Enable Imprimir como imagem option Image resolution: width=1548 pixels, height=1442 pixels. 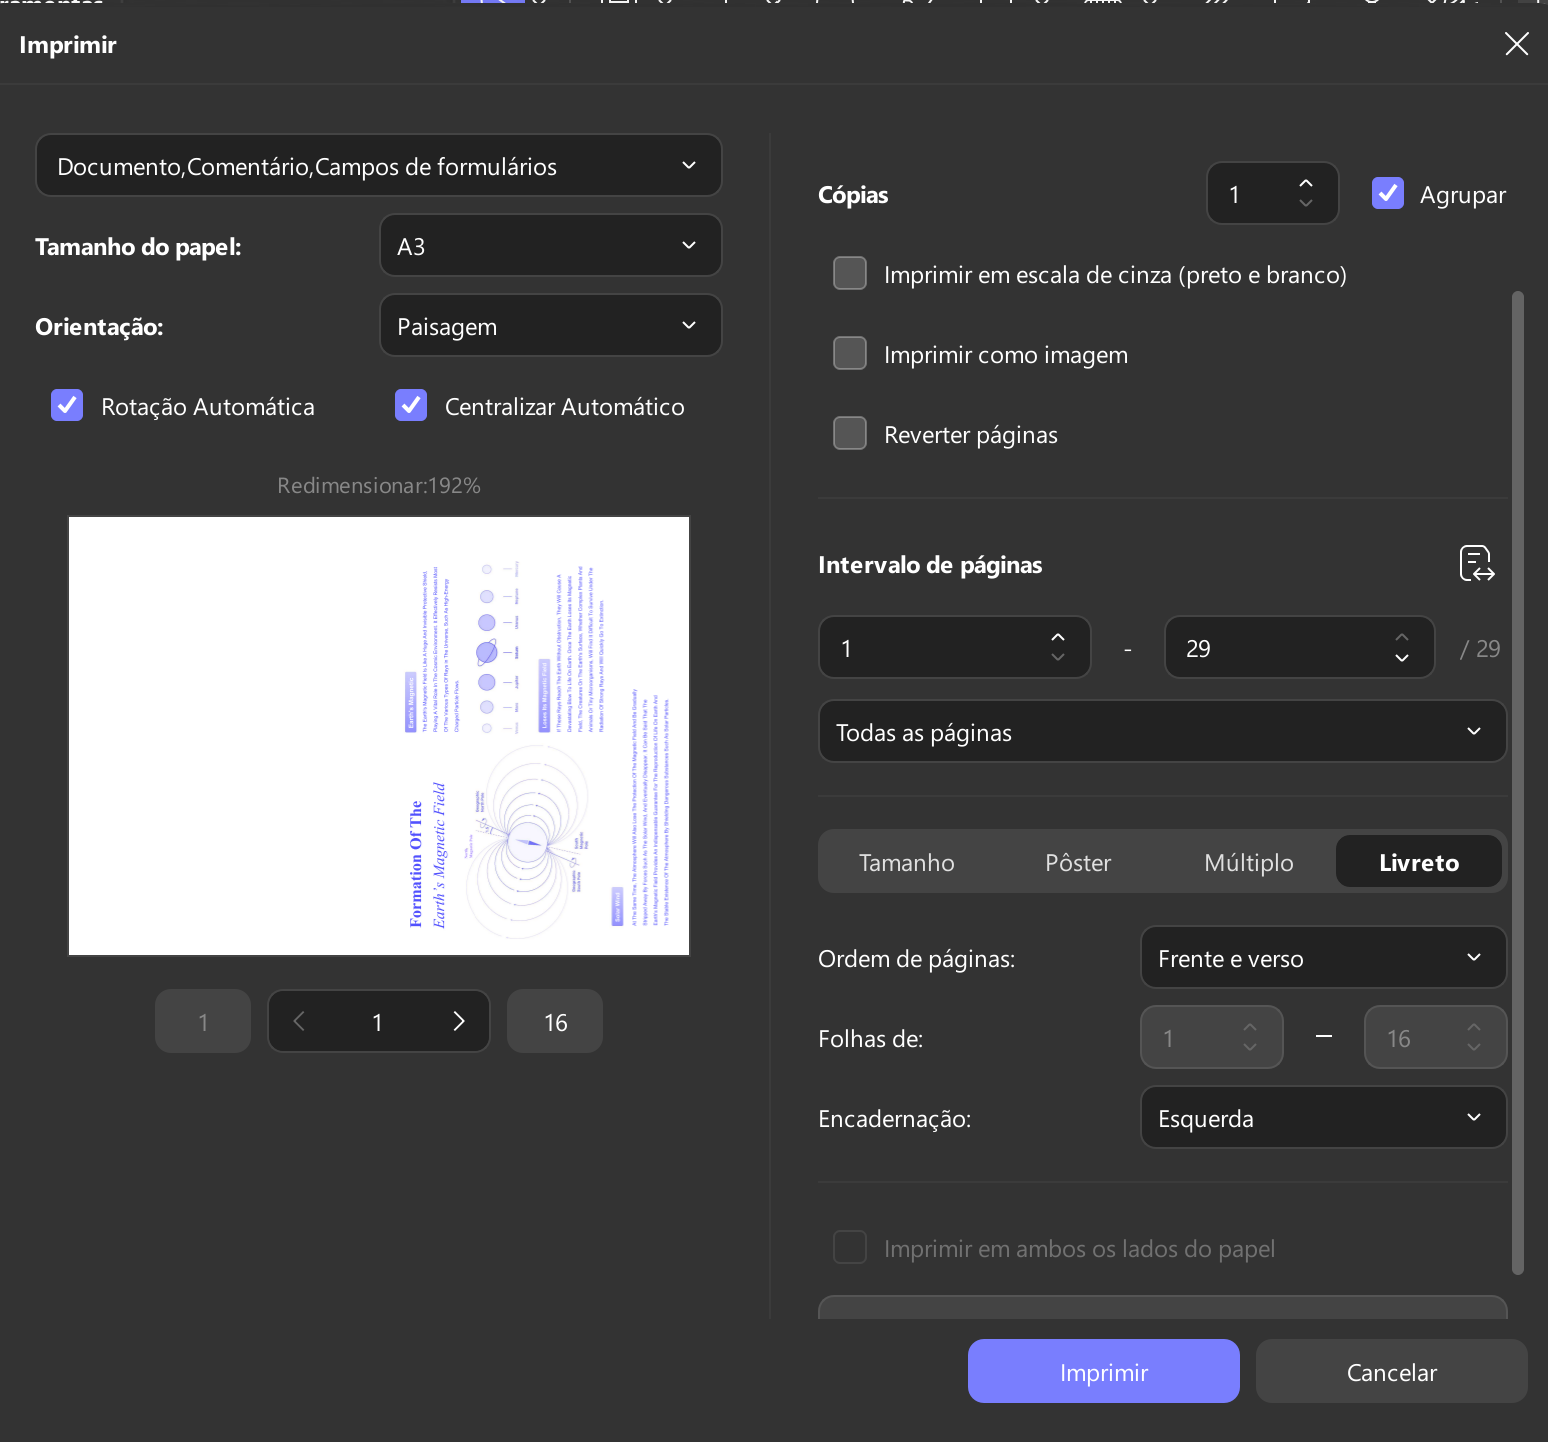[850, 353]
